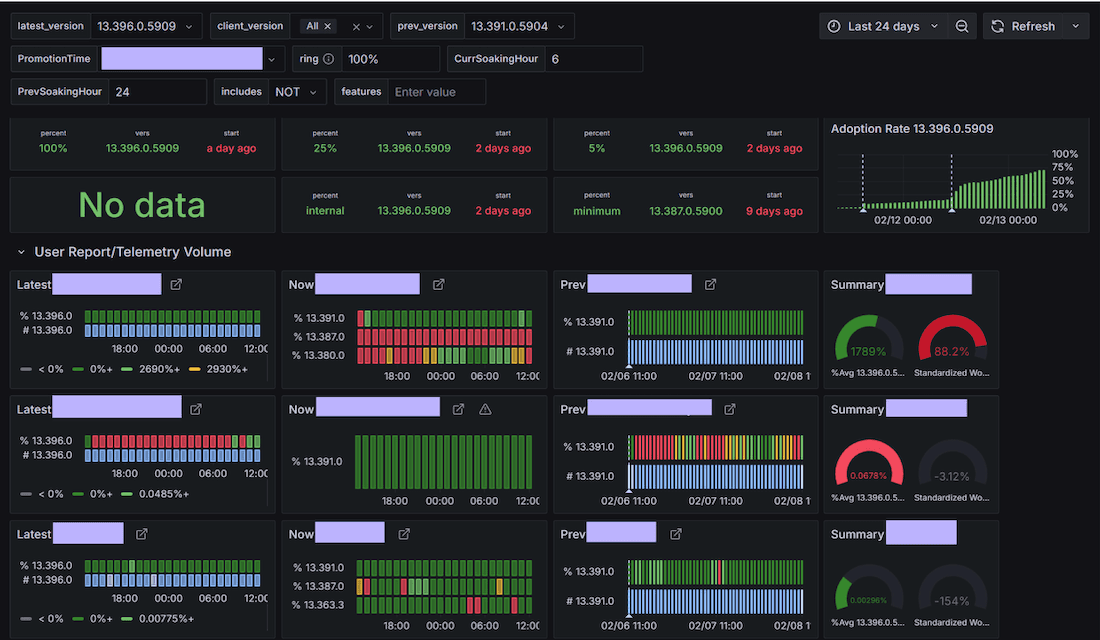1100x640 pixels.
Task: Open the data link on the top Latest panel
Action: tap(175, 284)
